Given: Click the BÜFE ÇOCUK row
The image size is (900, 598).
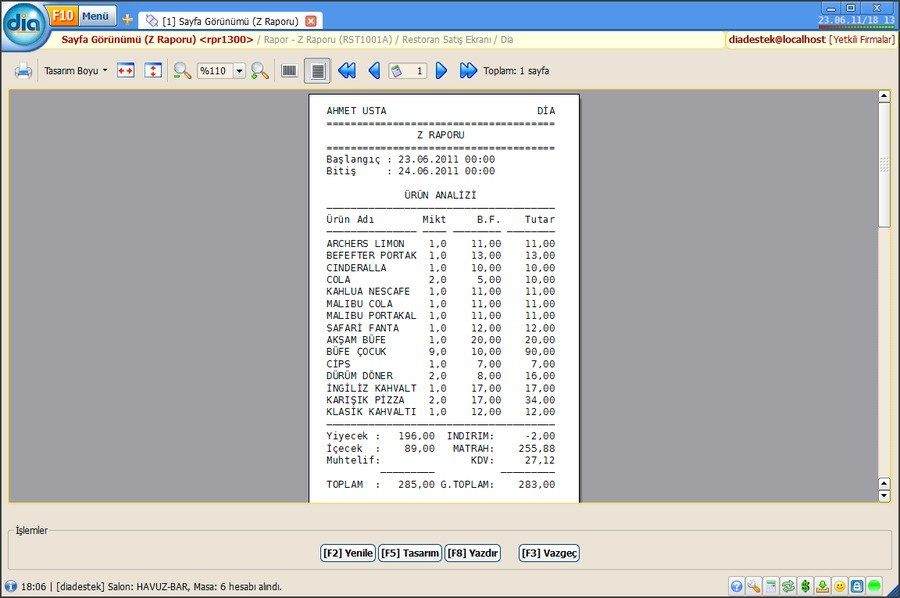Looking at the screenshot, I should pyautogui.click(x=440, y=352).
